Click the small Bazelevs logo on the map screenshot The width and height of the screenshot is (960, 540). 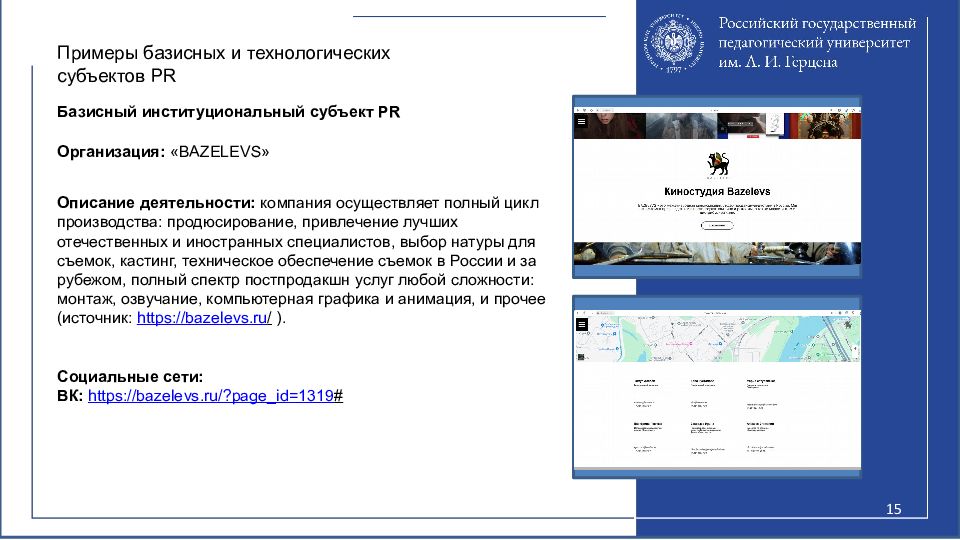tap(848, 324)
